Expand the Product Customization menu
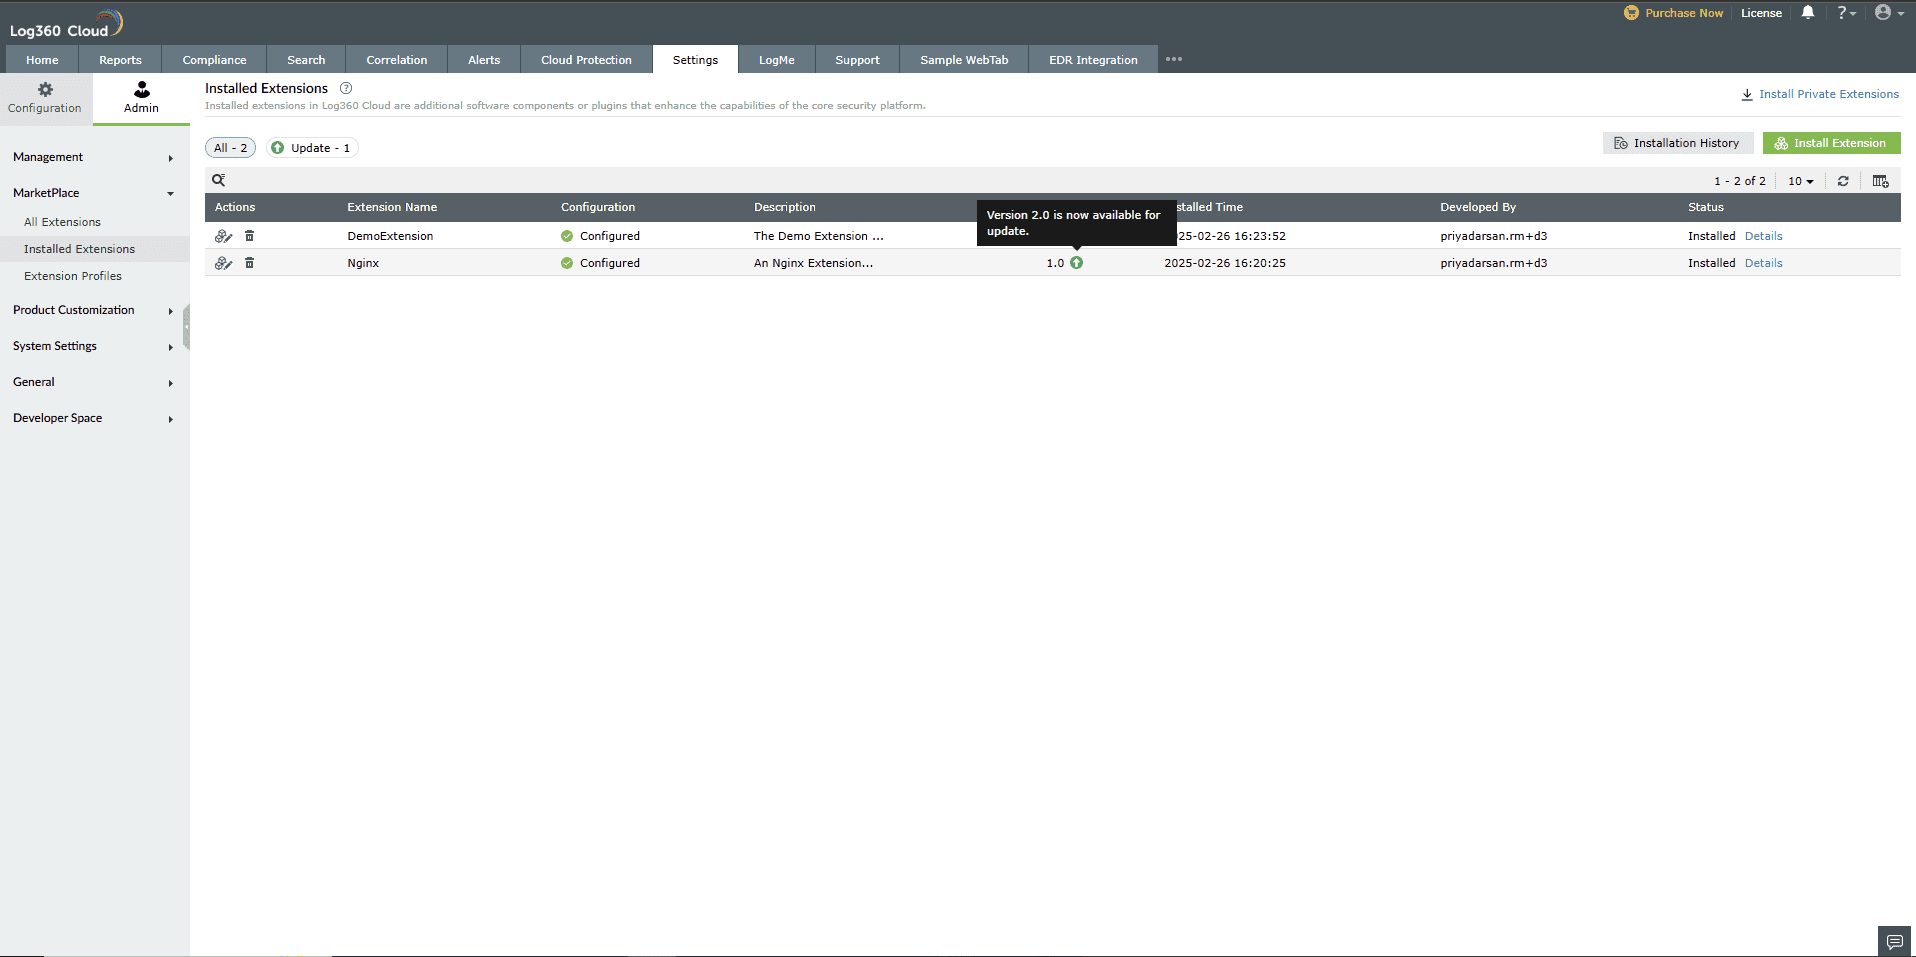This screenshot has width=1916, height=957. point(94,310)
